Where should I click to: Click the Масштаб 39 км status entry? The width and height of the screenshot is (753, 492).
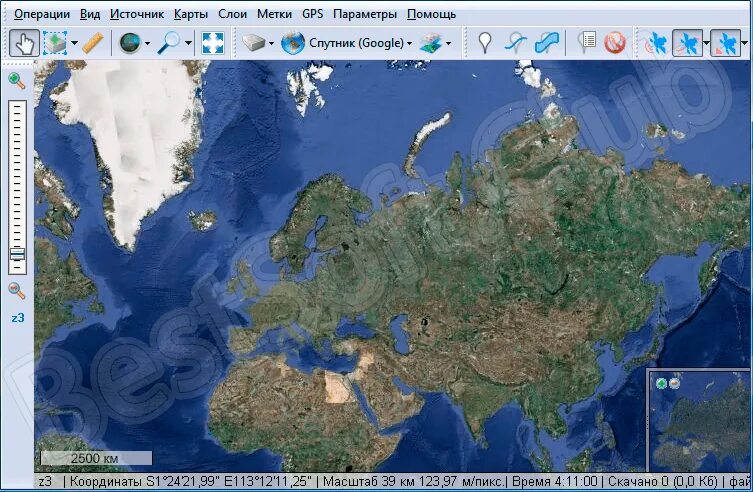(x=413, y=481)
